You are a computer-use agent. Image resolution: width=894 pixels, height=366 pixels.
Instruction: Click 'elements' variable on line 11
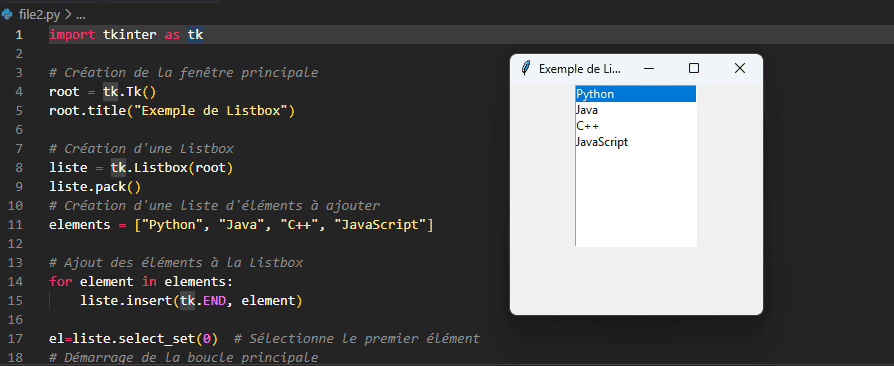pyautogui.click(x=80, y=225)
